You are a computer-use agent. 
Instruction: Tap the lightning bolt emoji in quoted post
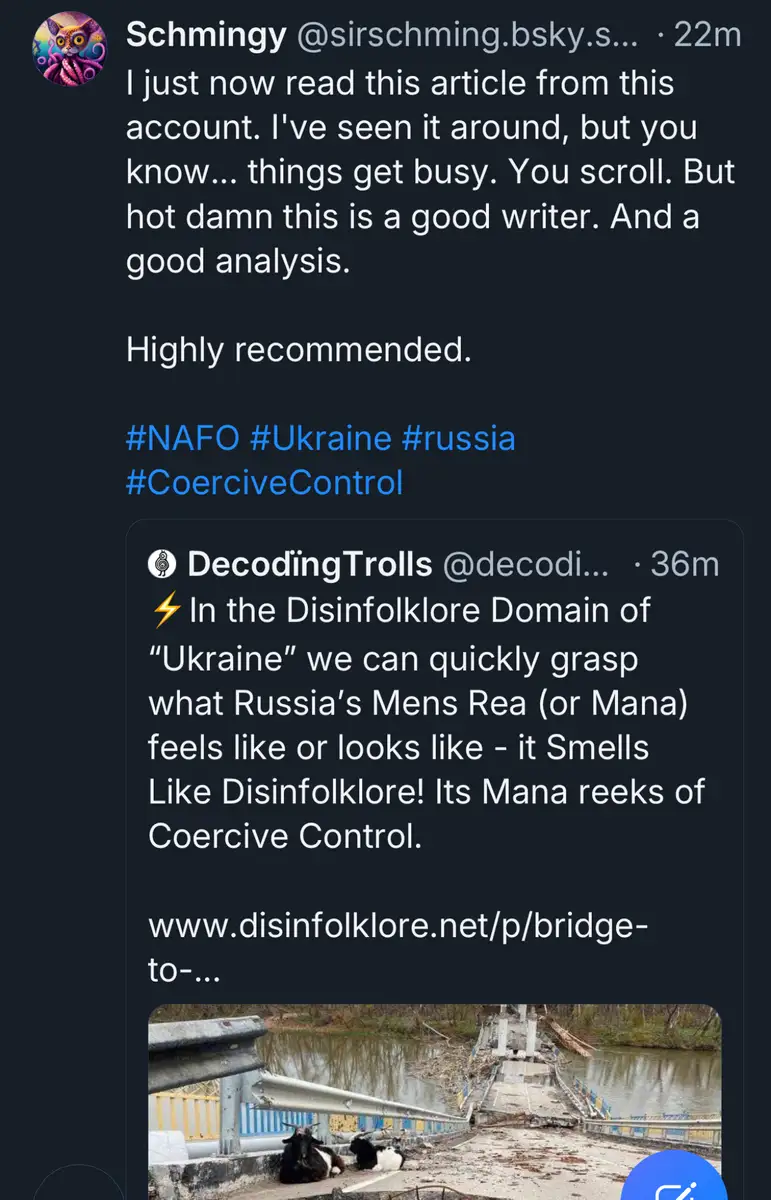point(165,610)
